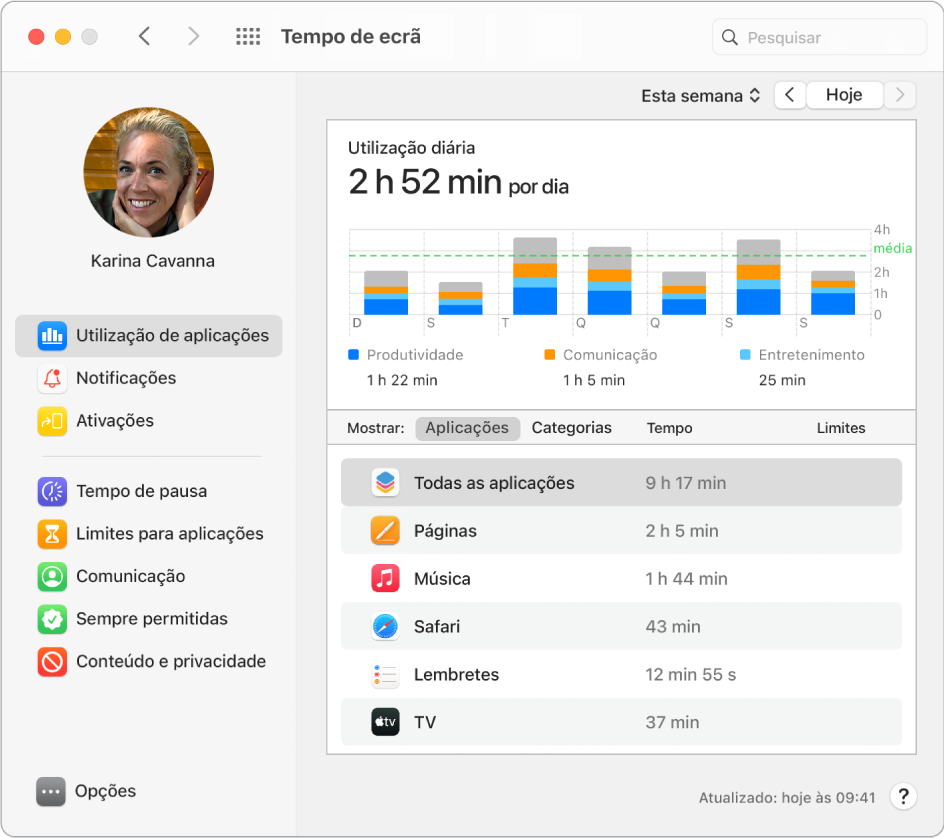Click the "Atualizado: hoje às 09:41" status
Viewport: 944px width, 838px height.
(787, 798)
